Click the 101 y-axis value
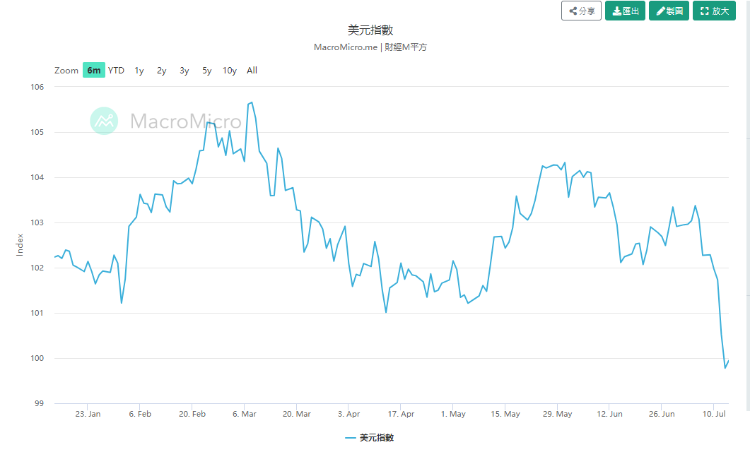This screenshot has height=452, width=750. pos(37,313)
